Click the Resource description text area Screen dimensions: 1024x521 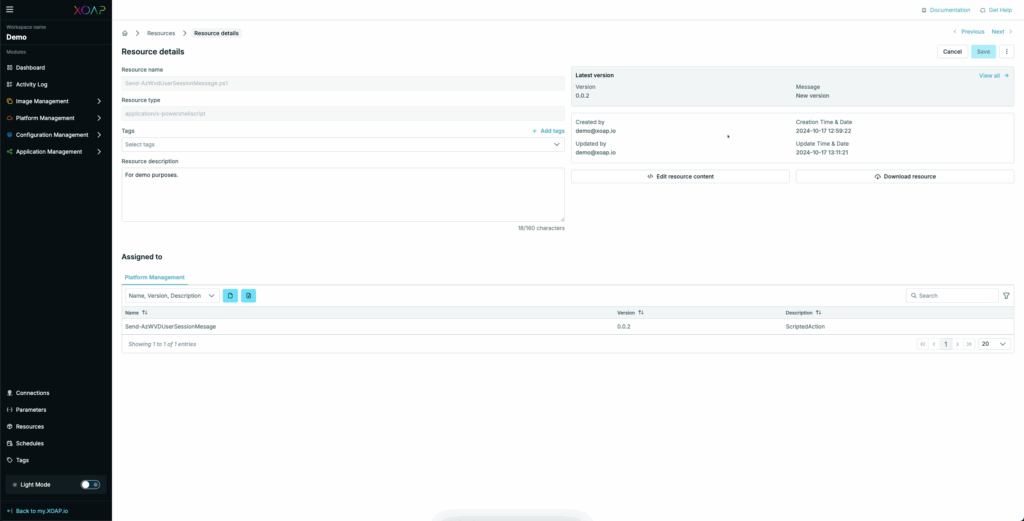tap(342, 194)
